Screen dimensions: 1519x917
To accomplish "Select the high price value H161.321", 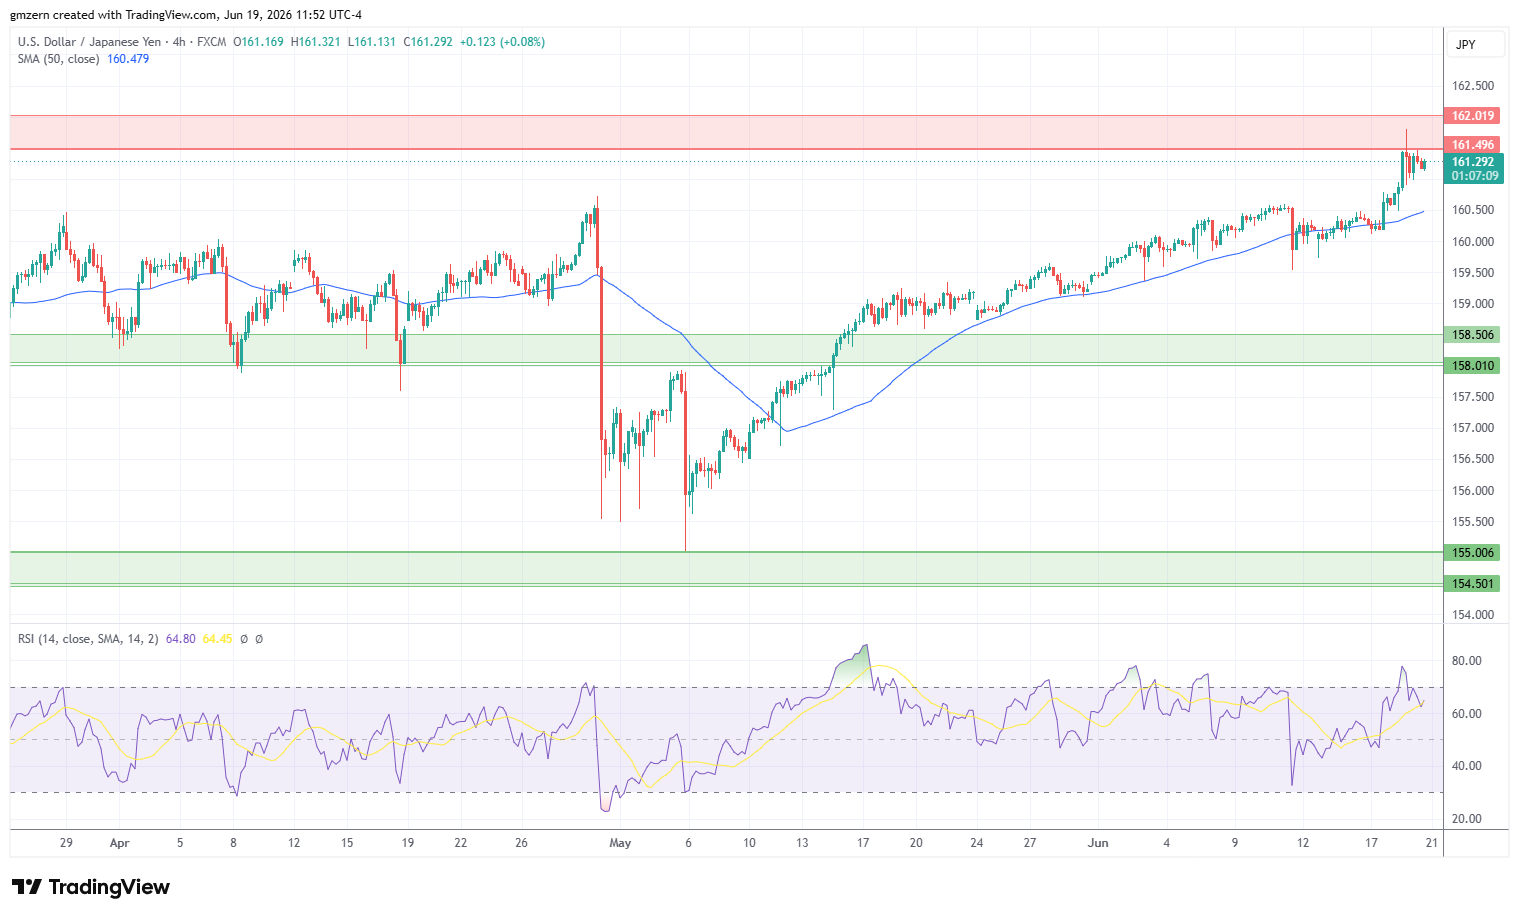I will click(316, 42).
